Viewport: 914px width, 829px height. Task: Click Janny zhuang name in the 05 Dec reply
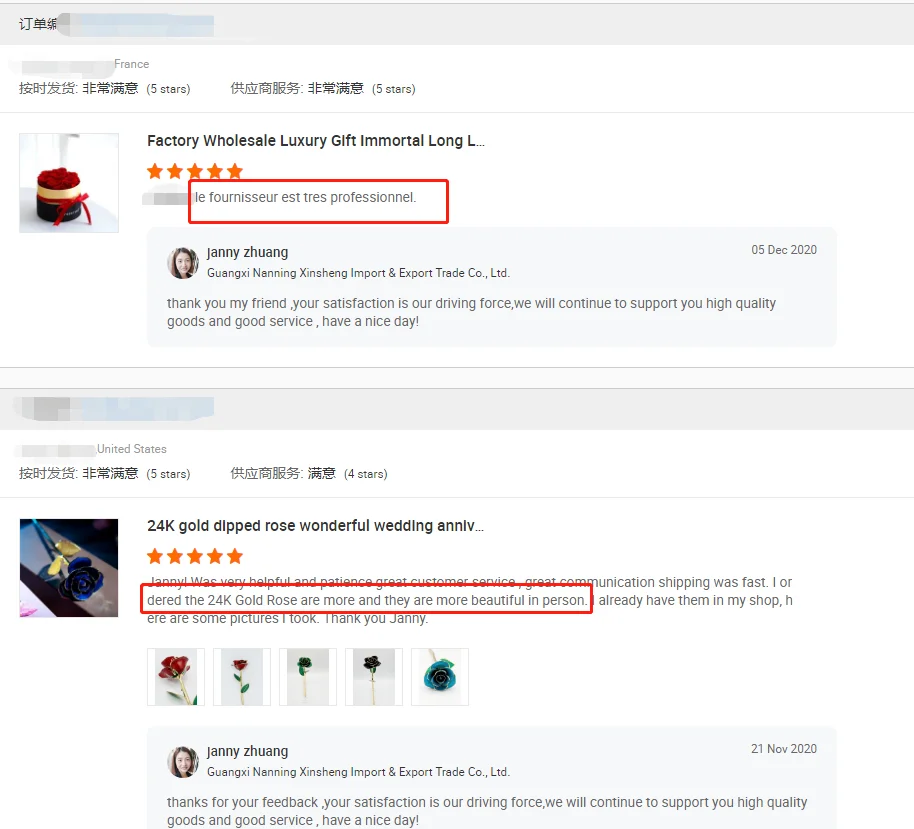(x=247, y=252)
